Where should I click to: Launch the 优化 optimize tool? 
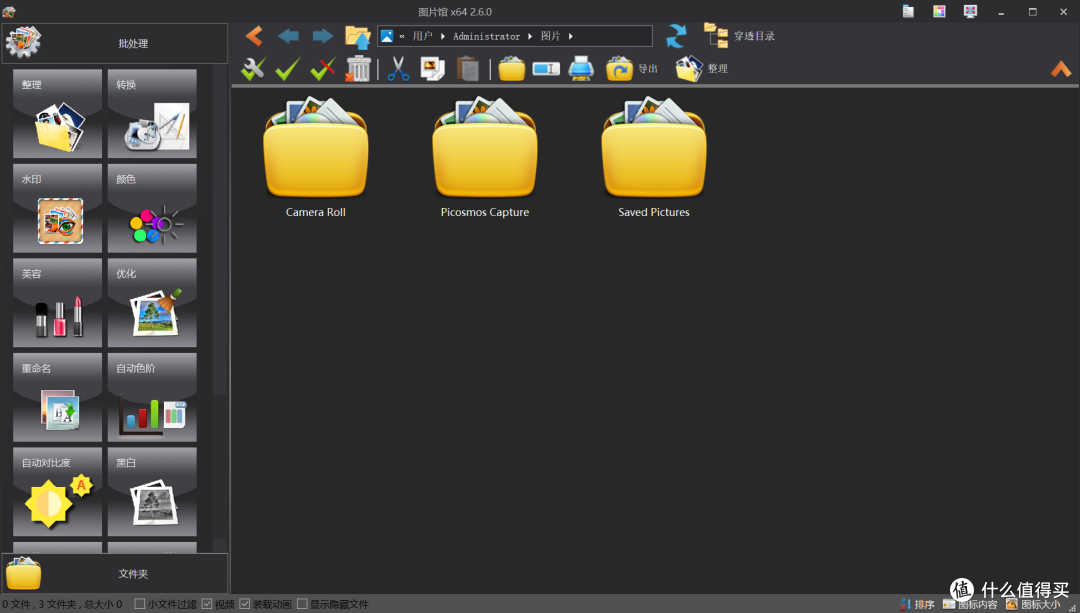point(152,302)
